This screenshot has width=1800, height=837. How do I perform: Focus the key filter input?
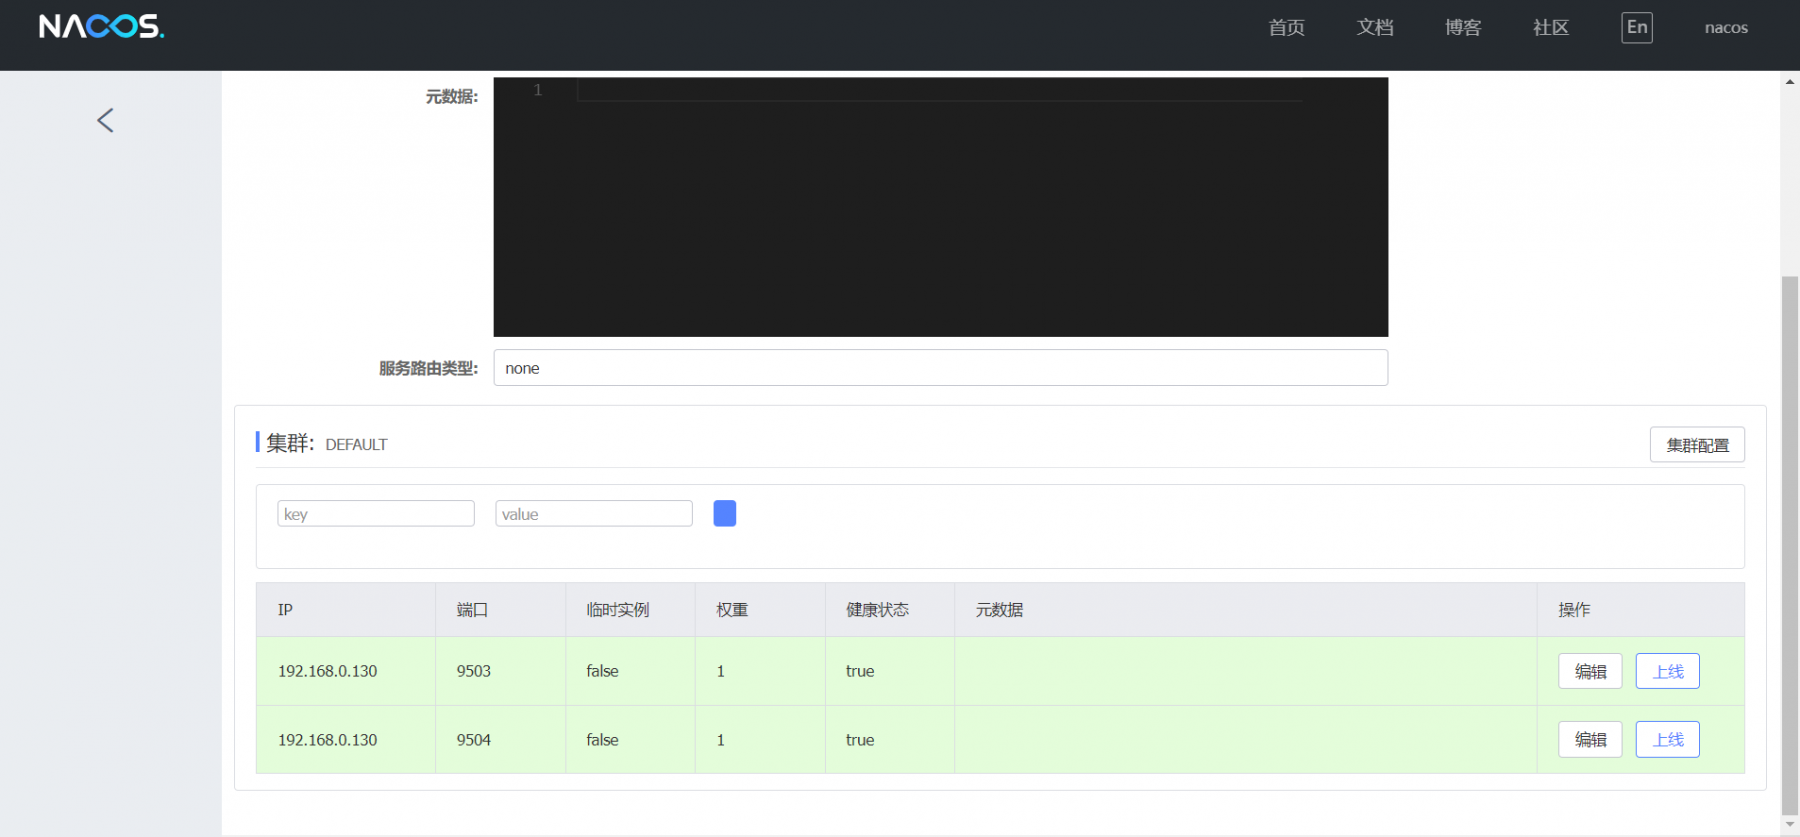click(376, 514)
